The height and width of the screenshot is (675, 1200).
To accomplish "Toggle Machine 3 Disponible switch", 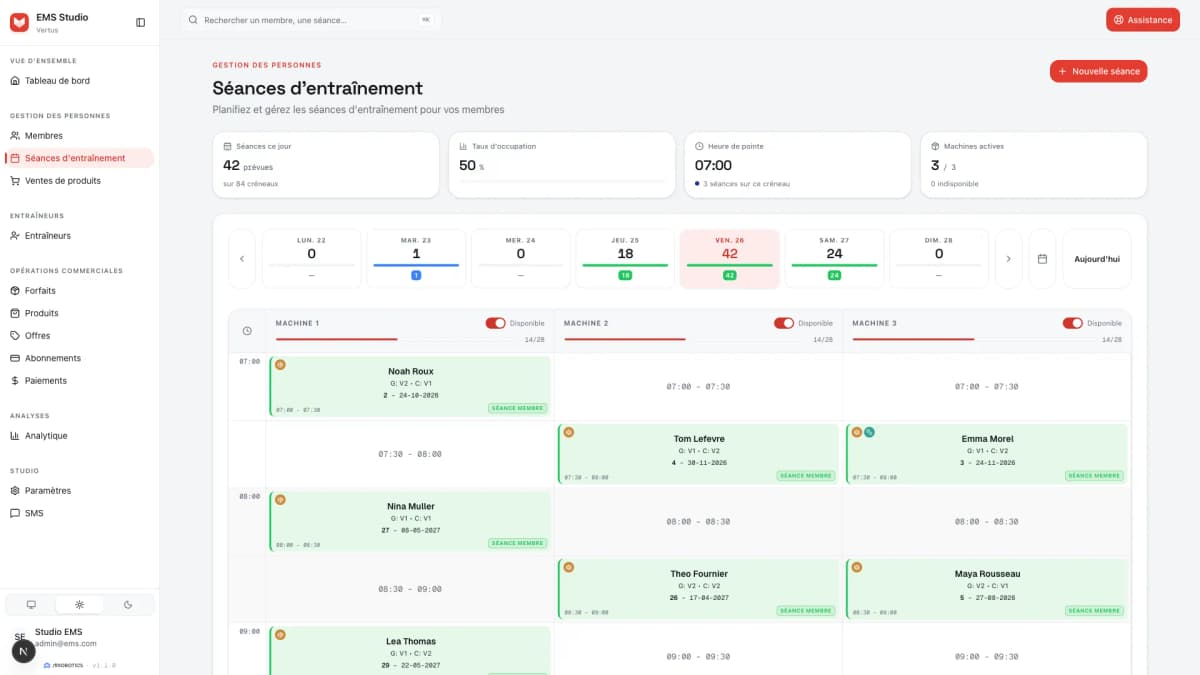I will click(1072, 323).
